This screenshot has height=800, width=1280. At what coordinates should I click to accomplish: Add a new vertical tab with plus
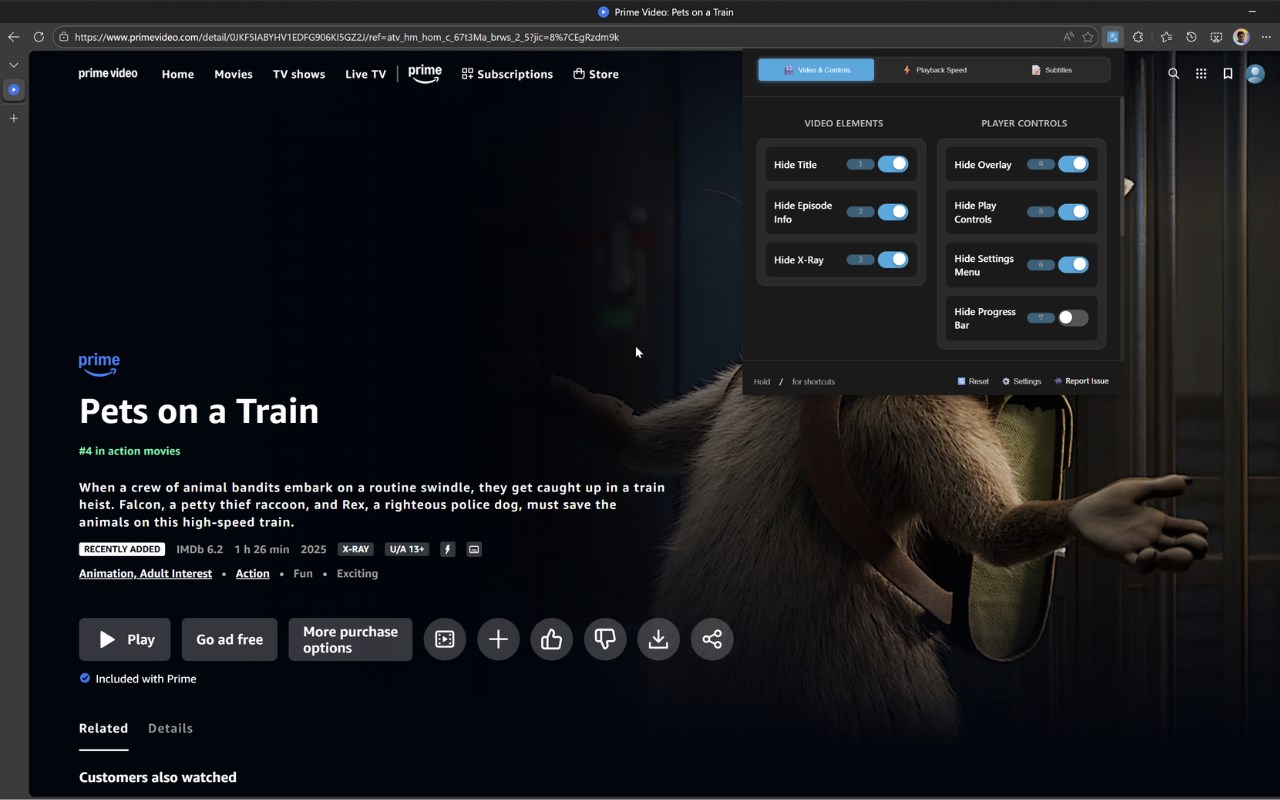[x=13, y=118]
